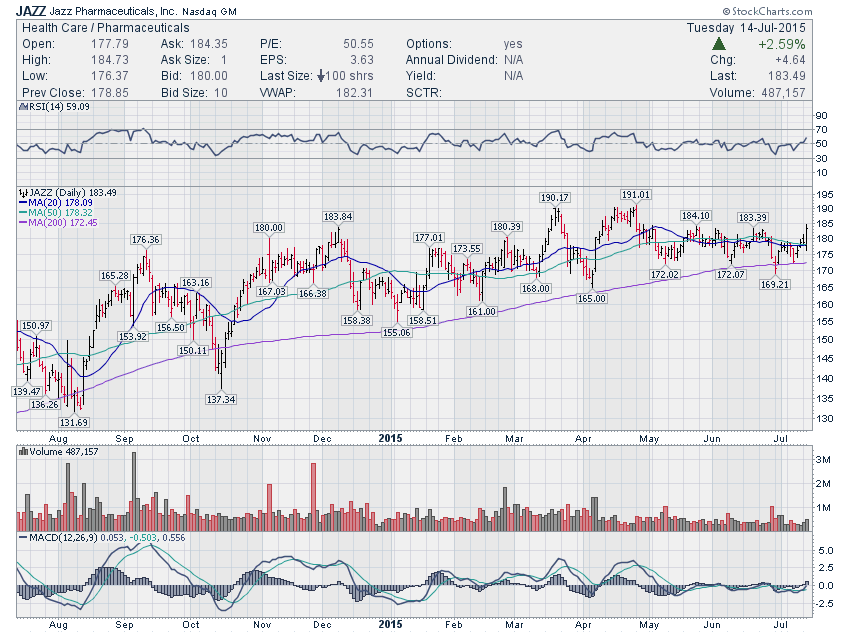Screen dimensions: 850x633
Task: Click the 155.06 price low label
Action: coord(396,333)
